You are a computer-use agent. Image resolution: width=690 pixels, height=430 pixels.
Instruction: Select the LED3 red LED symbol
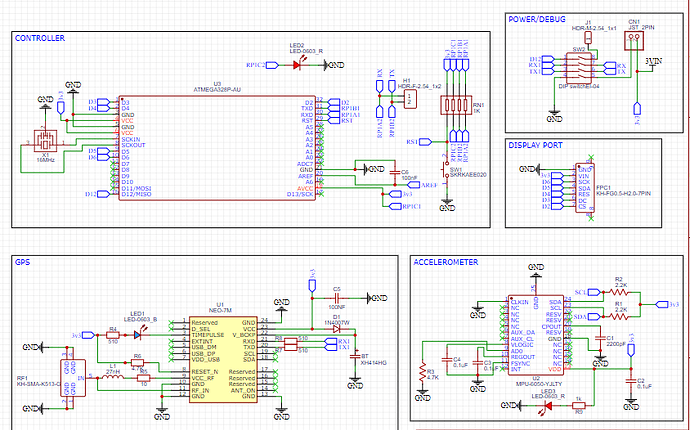tap(548, 404)
